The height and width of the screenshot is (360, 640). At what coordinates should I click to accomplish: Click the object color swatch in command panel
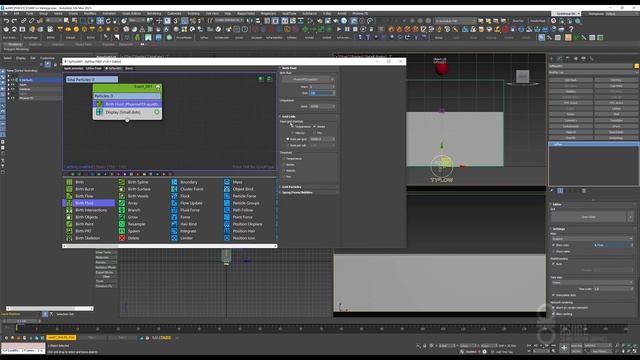tap(636, 66)
